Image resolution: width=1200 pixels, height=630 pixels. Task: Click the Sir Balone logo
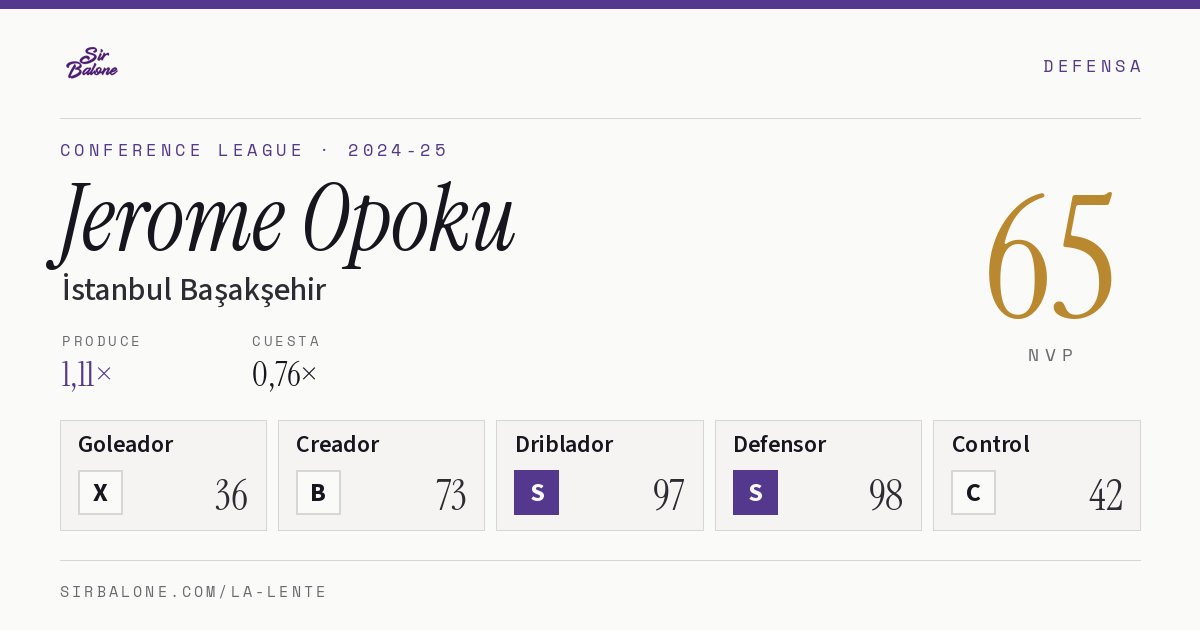[x=92, y=63]
